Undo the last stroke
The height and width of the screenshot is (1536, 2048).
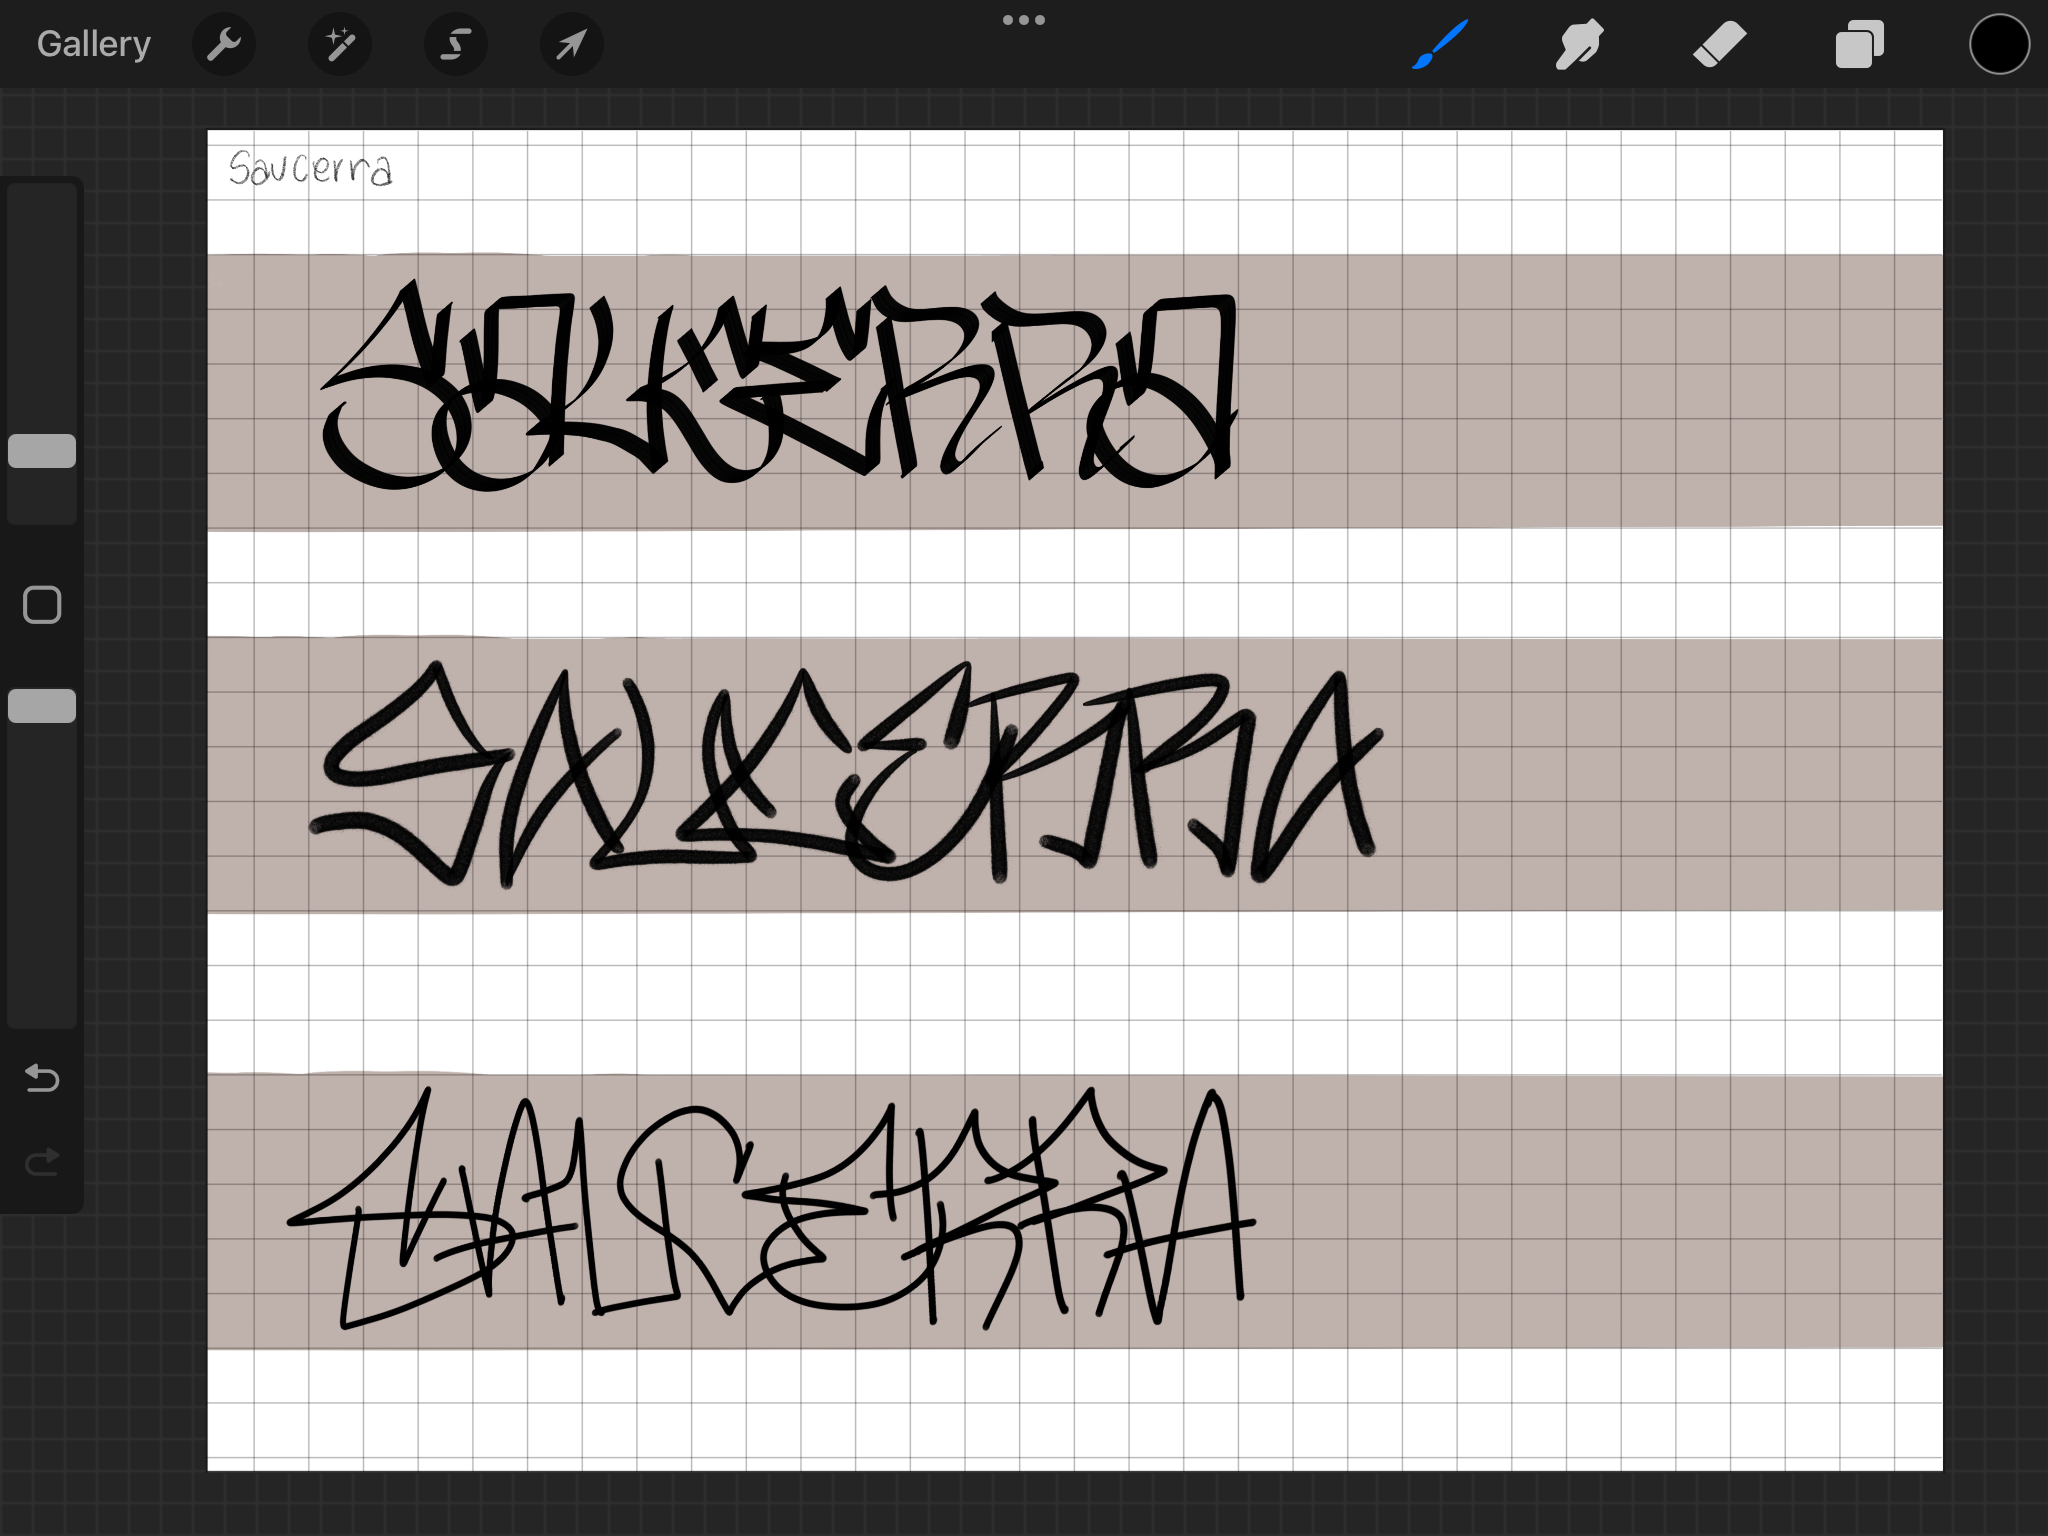click(42, 1078)
